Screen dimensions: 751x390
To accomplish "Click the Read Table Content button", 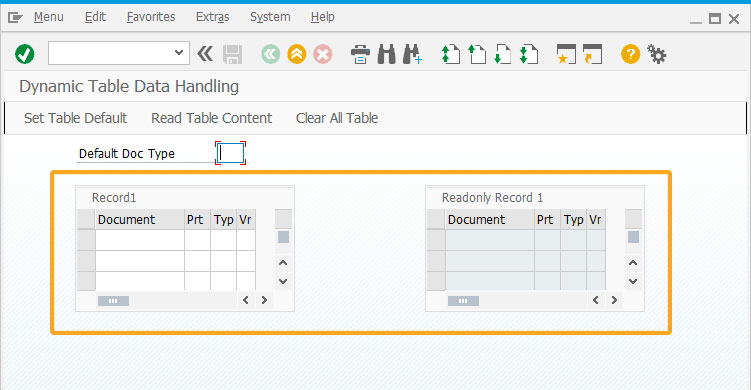I will click(211, 118).
